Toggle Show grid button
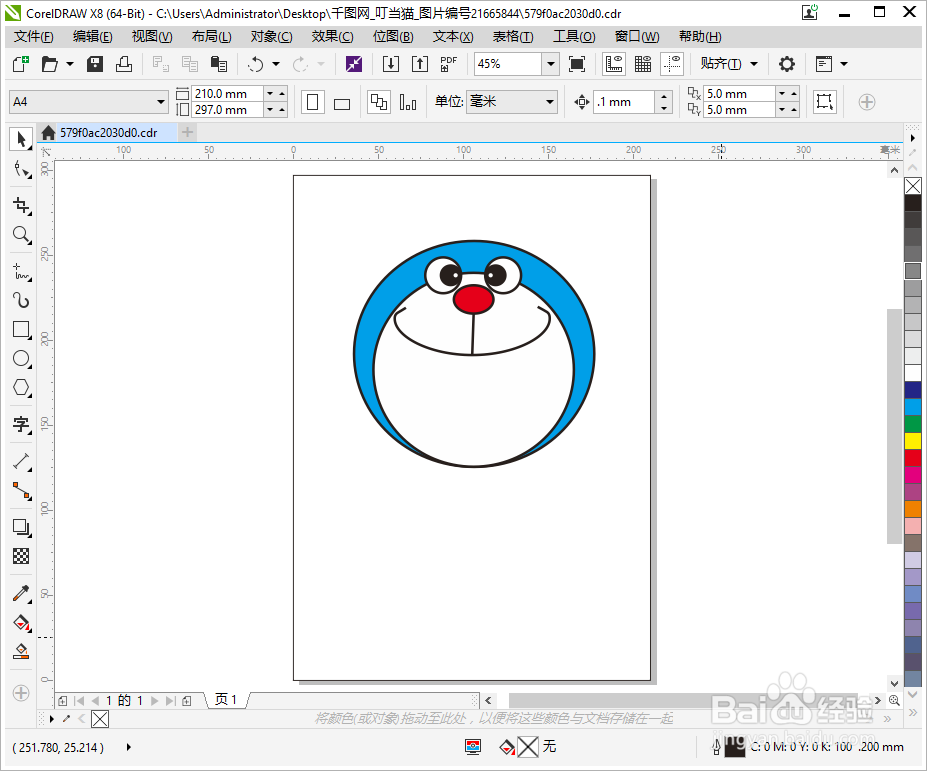The width and height of the screenshot is (927, 771). click(x=643, y=64)
